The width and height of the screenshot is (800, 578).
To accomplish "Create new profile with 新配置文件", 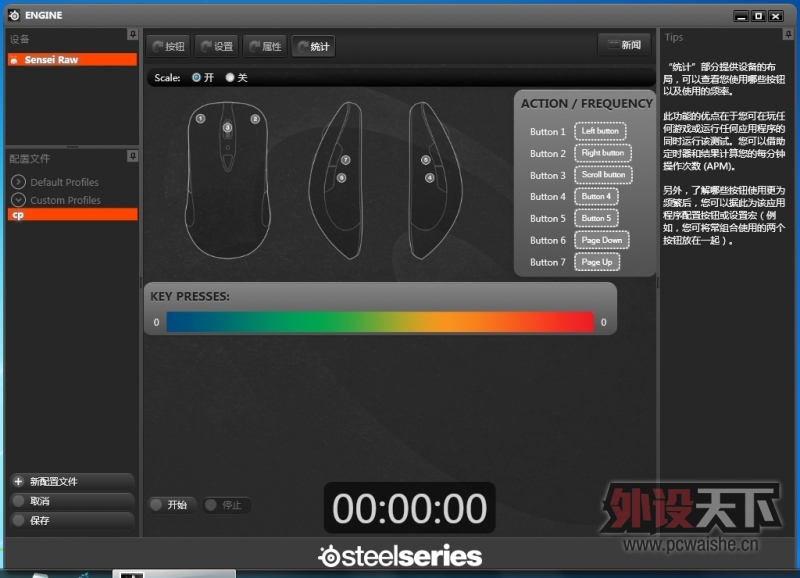I will pos(72,482).
